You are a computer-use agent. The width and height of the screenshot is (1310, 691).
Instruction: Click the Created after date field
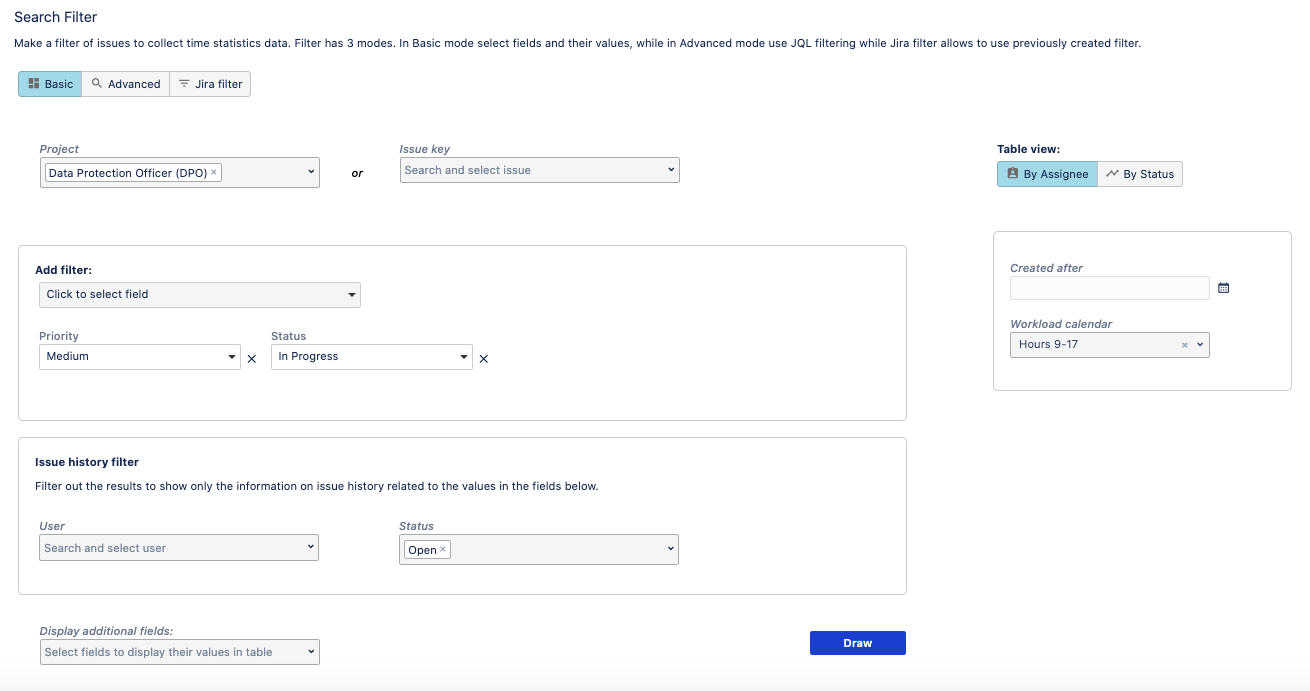[x=1109, y=288]
